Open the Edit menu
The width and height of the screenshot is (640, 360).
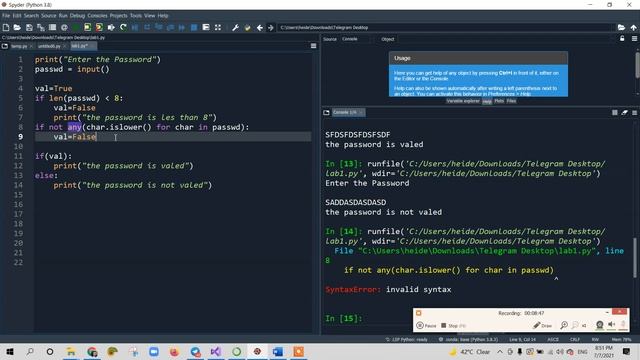click(17, 16)
